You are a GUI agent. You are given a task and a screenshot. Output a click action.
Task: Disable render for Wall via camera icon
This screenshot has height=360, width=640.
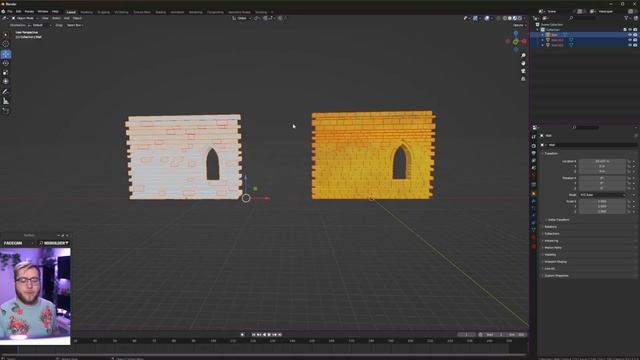click(x=635, y=35)
